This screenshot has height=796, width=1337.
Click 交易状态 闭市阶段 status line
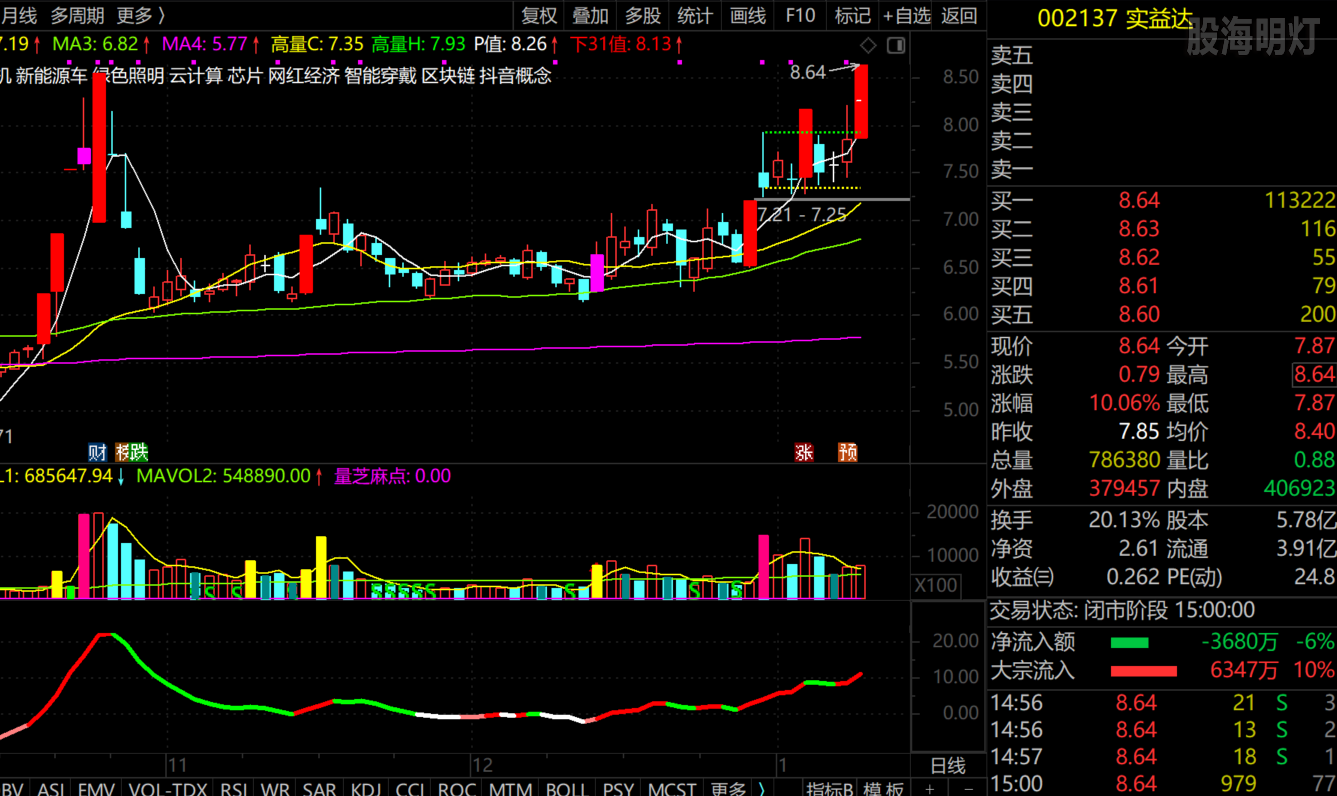tap(1122, 610)
